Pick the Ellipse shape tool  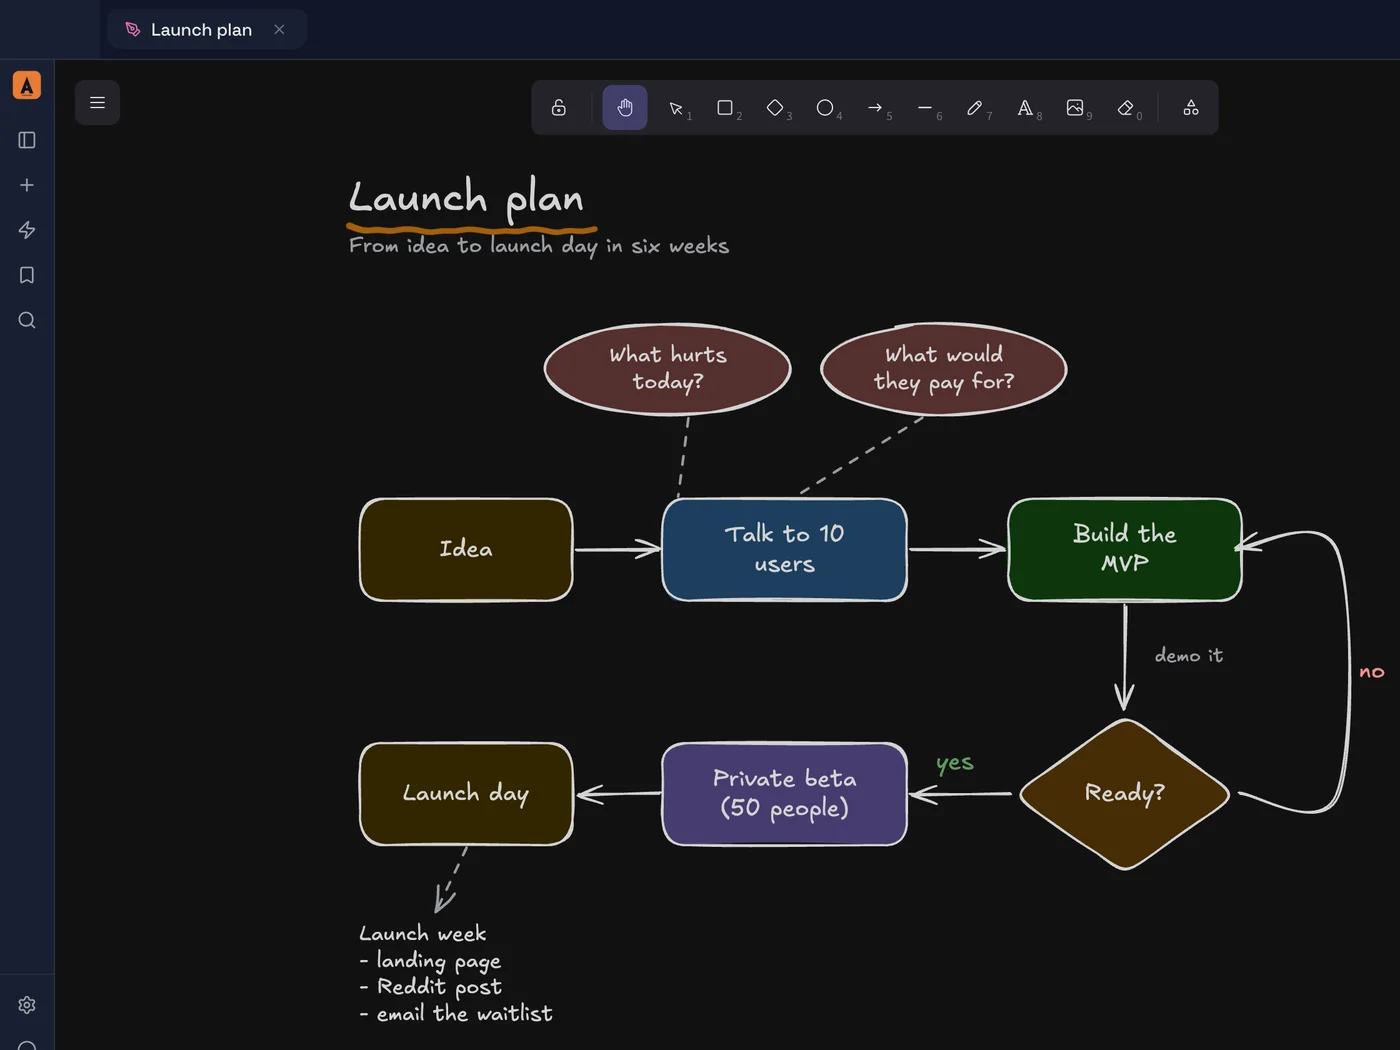[x=826, y=108]
